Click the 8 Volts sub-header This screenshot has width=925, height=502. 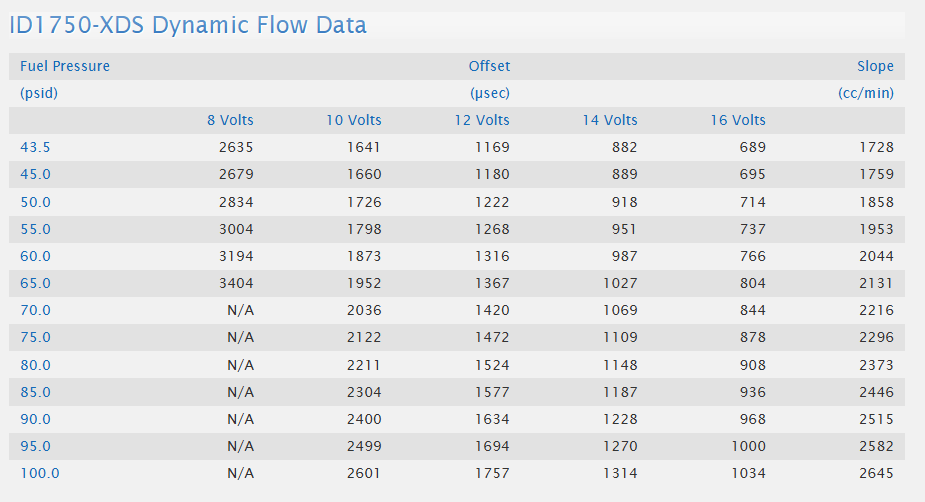[x=230, y=120]
